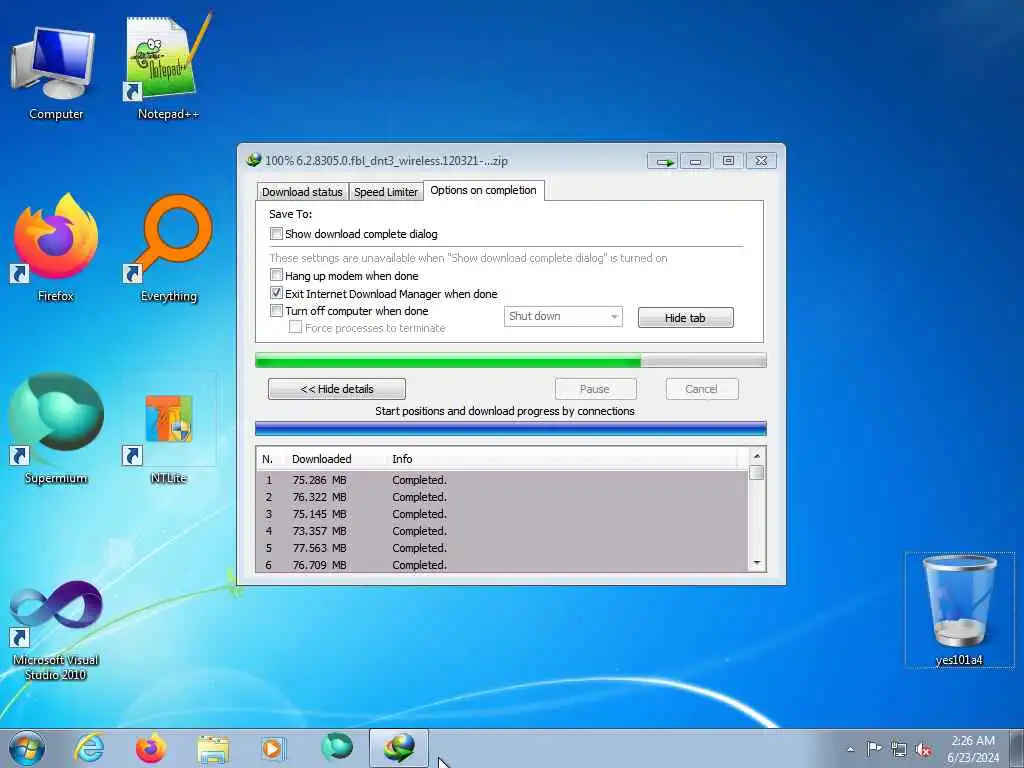The height and width of the screenshot is (768, 1024).
Task: Open Supermium from the taskbar
Action: (337, 747)
